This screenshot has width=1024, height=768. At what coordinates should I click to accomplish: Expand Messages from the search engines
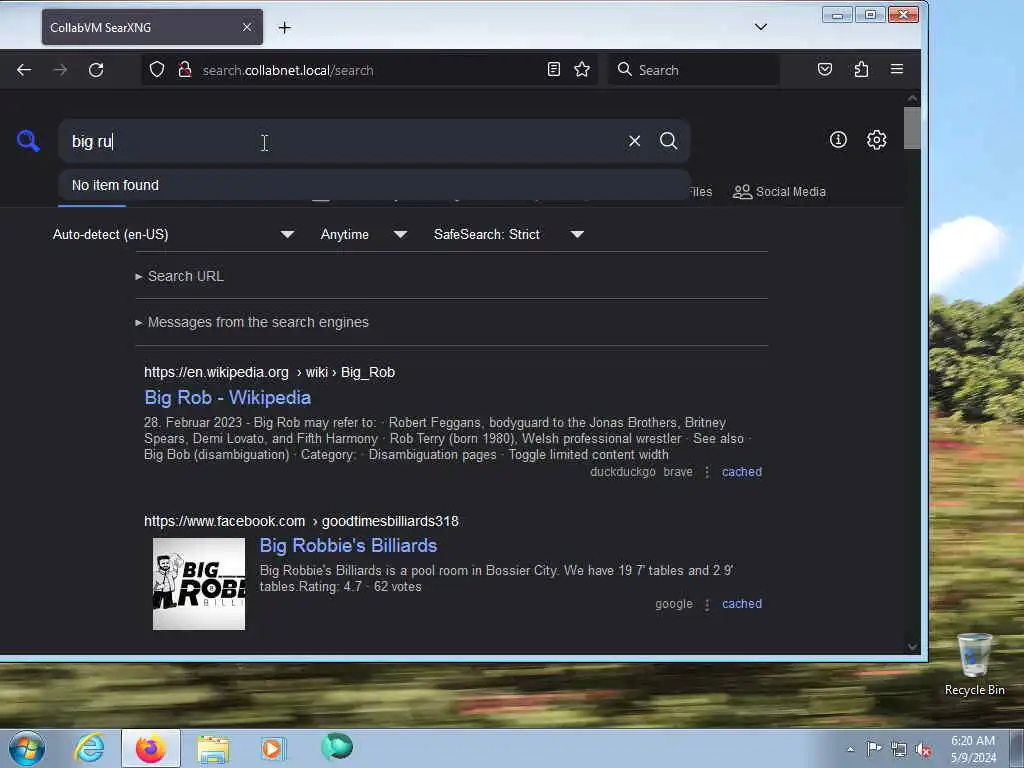click(252, 322)
